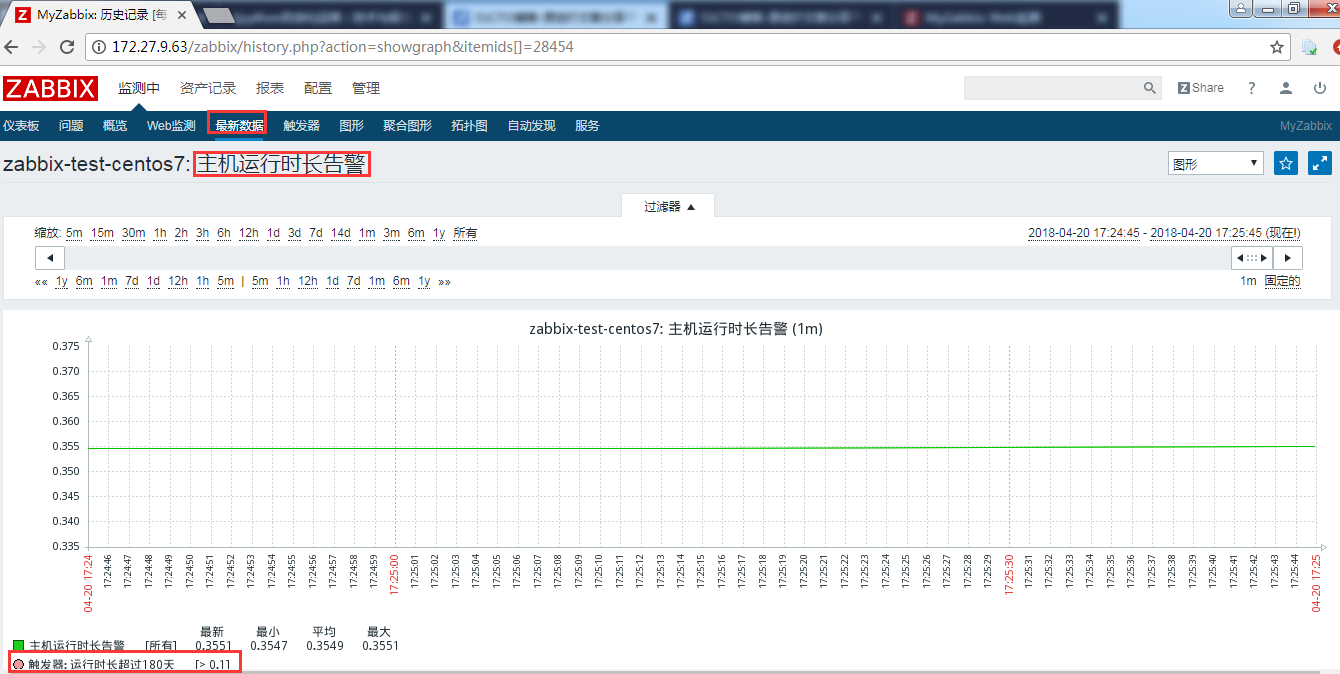Open the 图形 graph type dropdown
The image size is (1340, 674).
pos(1215,162)
